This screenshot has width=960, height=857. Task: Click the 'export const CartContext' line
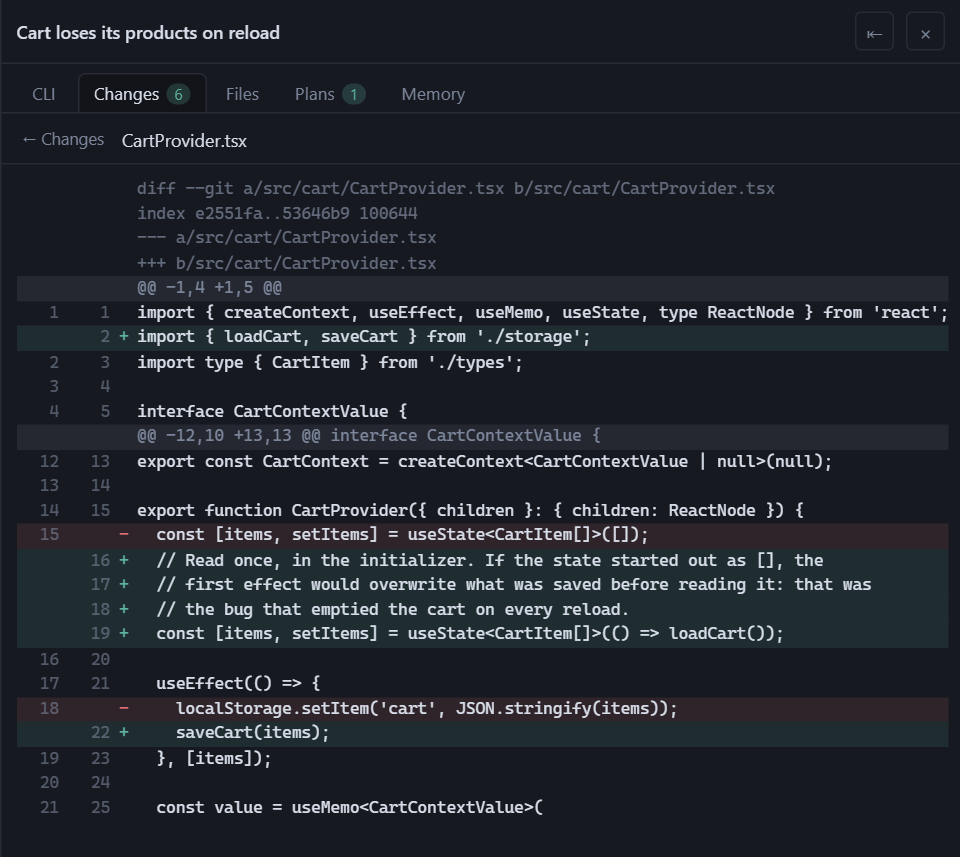click(x=482, y=461)
